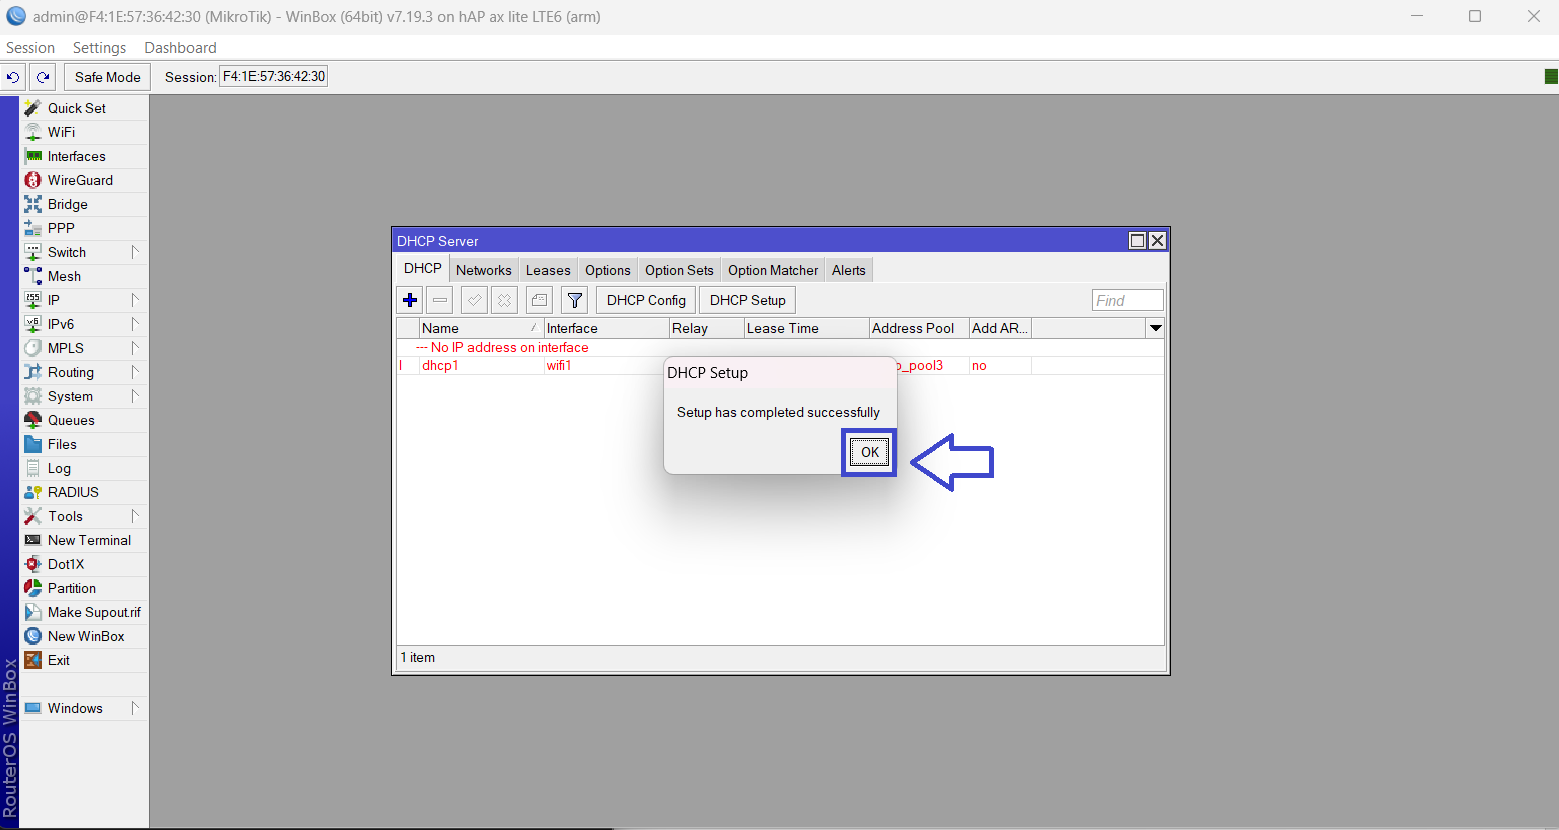
Task: Click the 'No IP address on interface' comment
Action: click(x=510, y=347)
